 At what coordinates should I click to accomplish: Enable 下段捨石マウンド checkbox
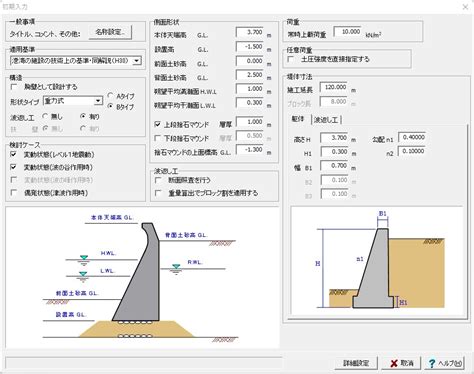[x=158, y=138]
